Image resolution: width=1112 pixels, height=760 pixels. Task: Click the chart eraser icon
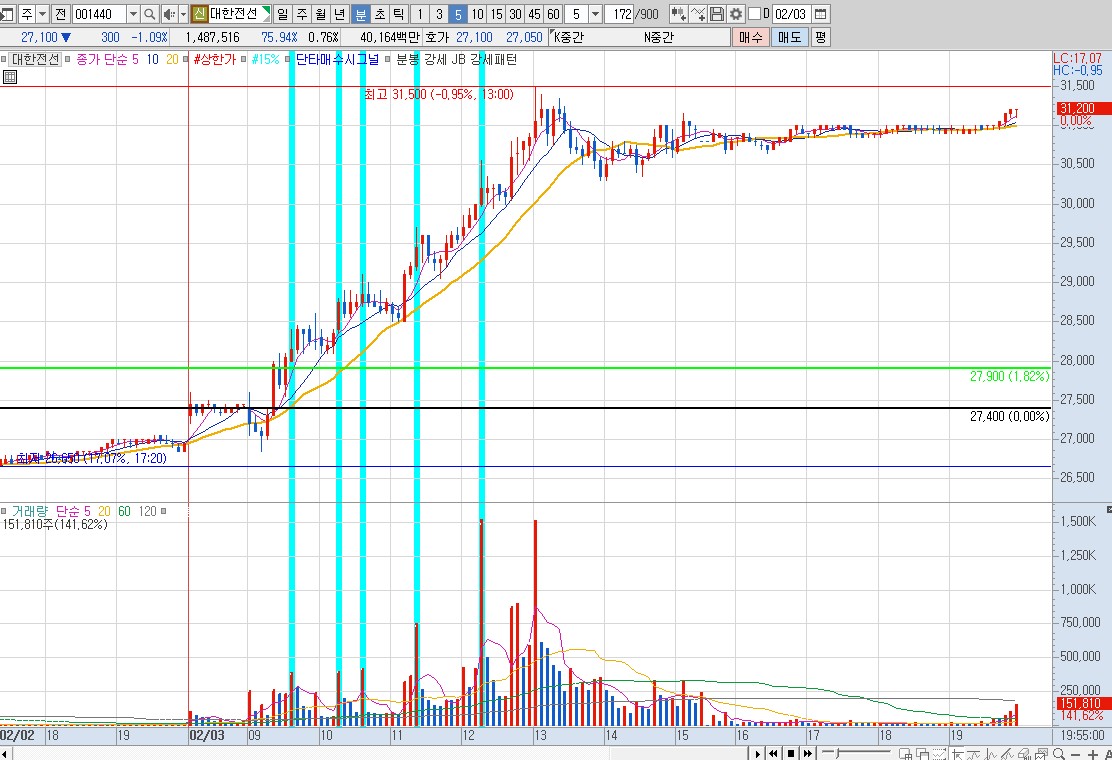click(1024, 754)
